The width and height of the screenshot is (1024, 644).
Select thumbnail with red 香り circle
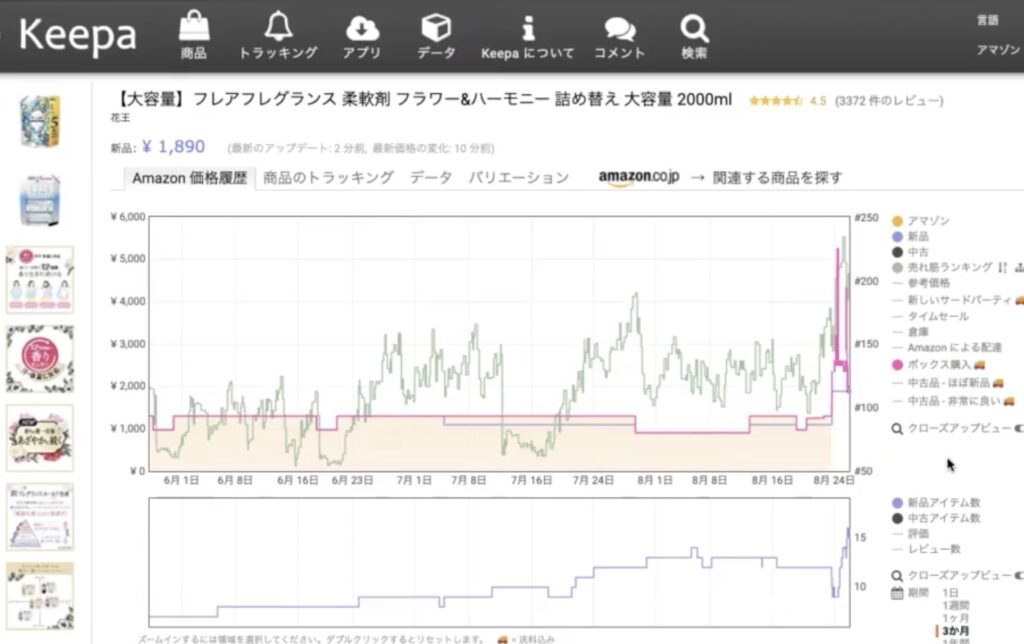[x=40, y=359]
